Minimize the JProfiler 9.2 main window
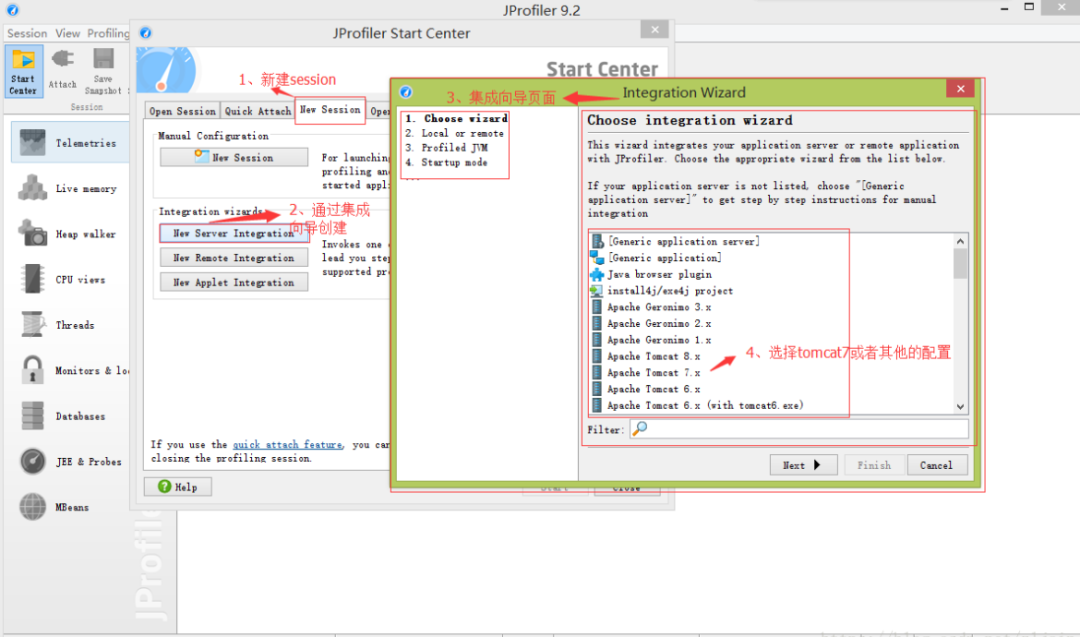Viewport: 1080px width, 637px height. pos(1004,8)
